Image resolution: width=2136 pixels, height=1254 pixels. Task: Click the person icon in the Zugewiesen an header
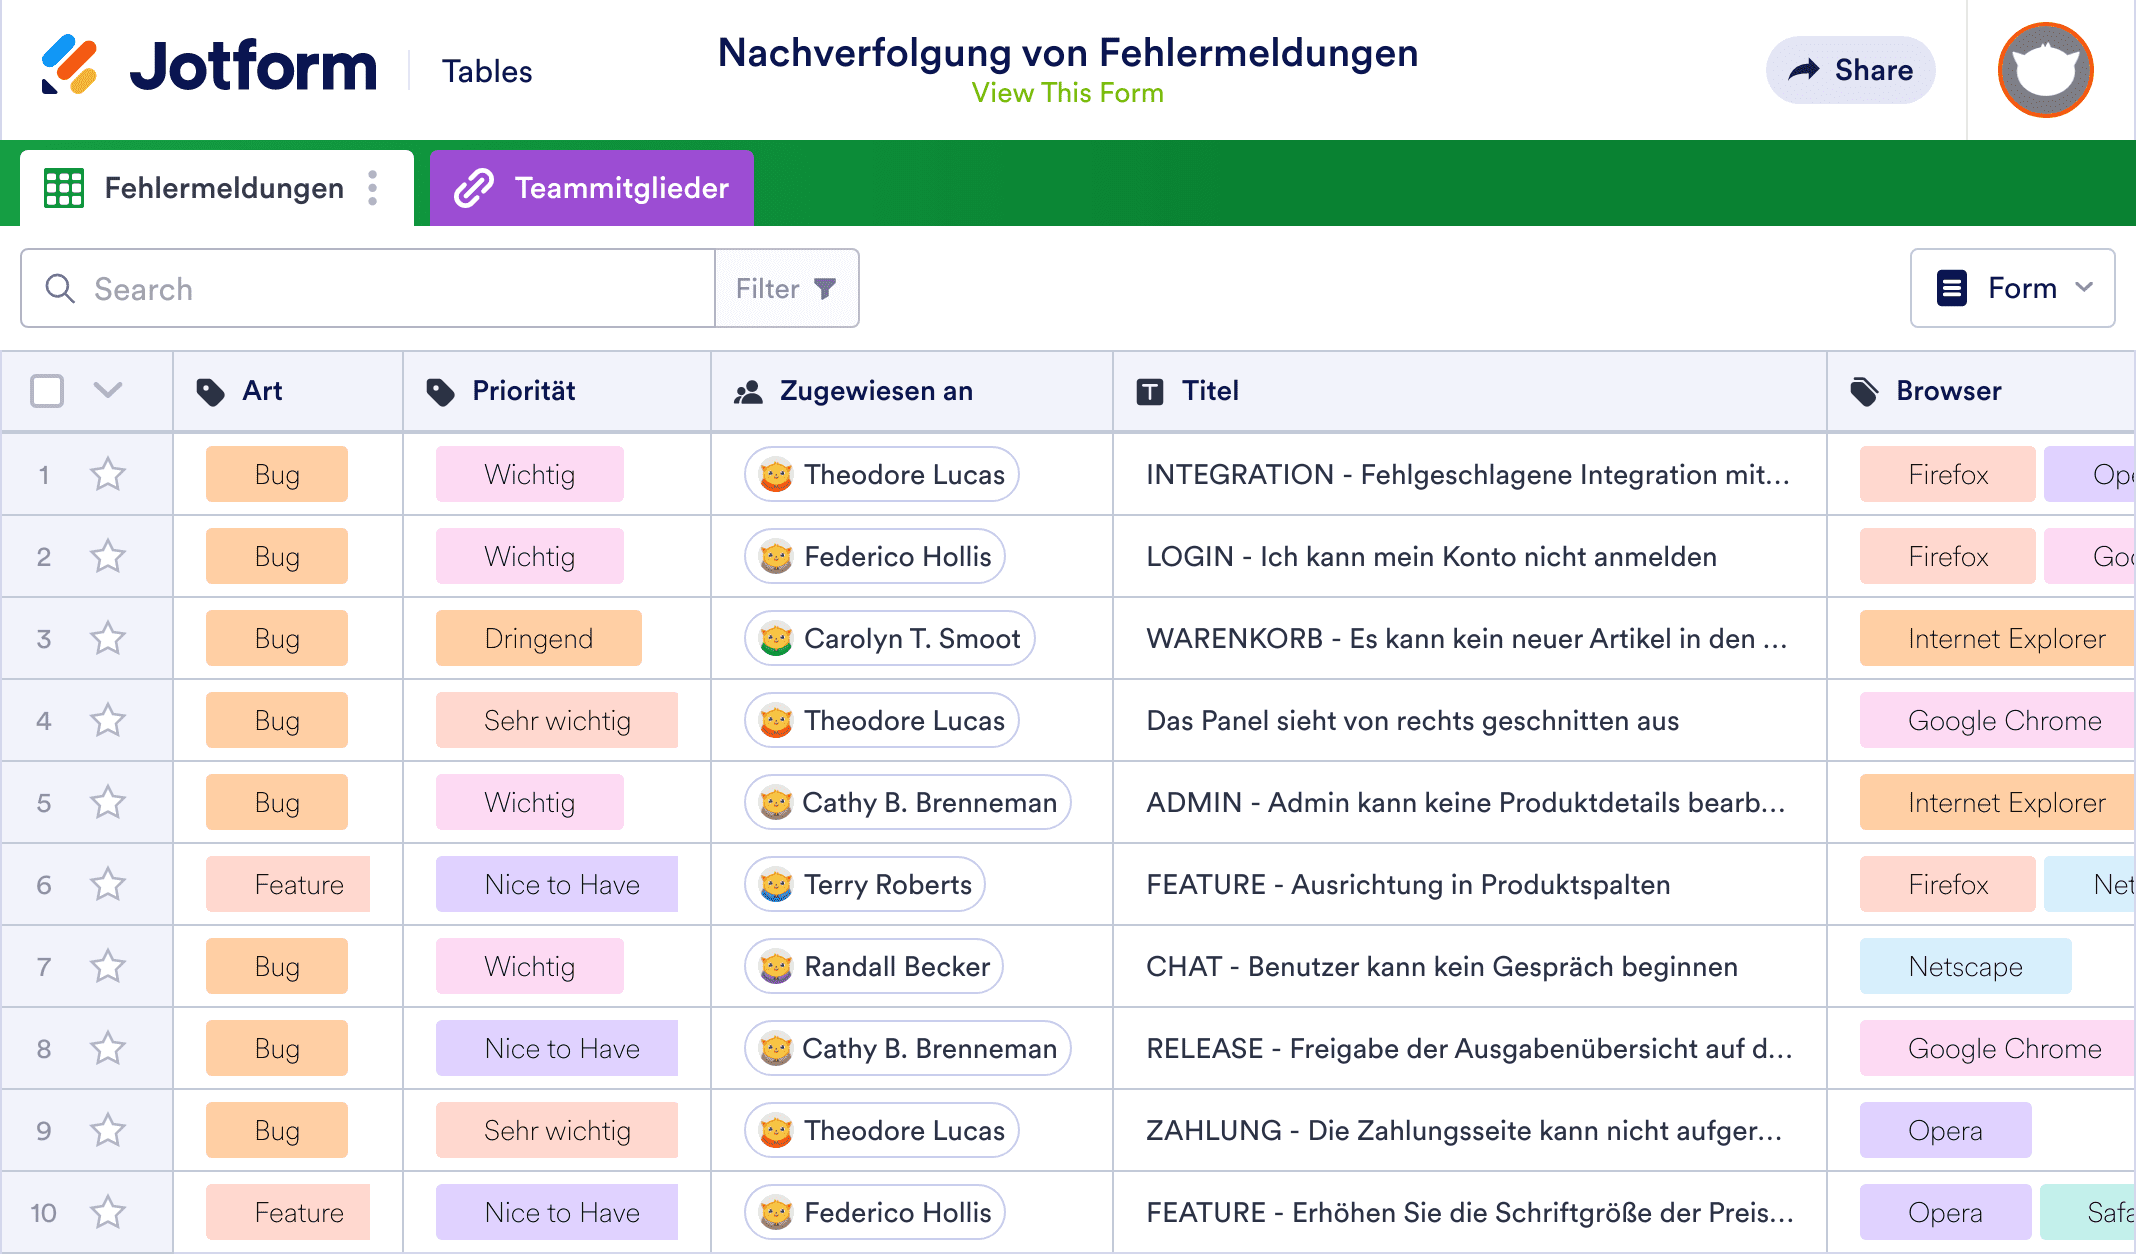click(x=748, y=391)
